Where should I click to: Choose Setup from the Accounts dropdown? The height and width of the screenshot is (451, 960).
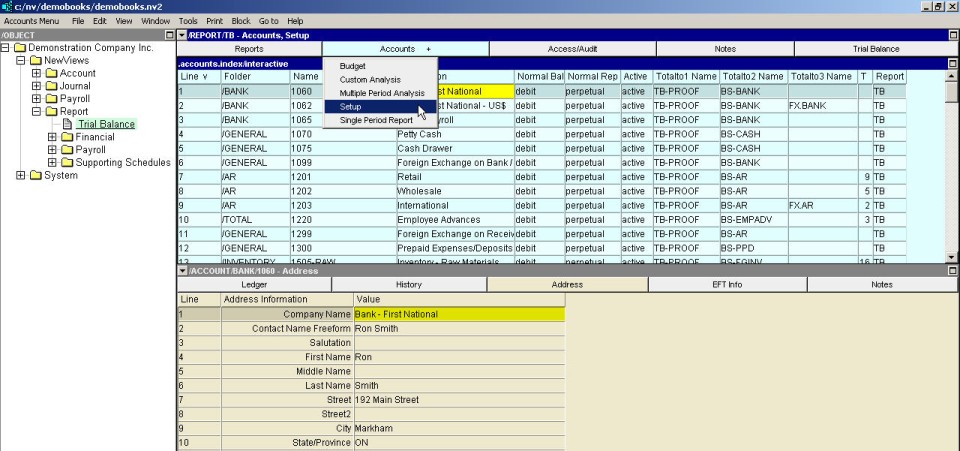click(351, 107)
